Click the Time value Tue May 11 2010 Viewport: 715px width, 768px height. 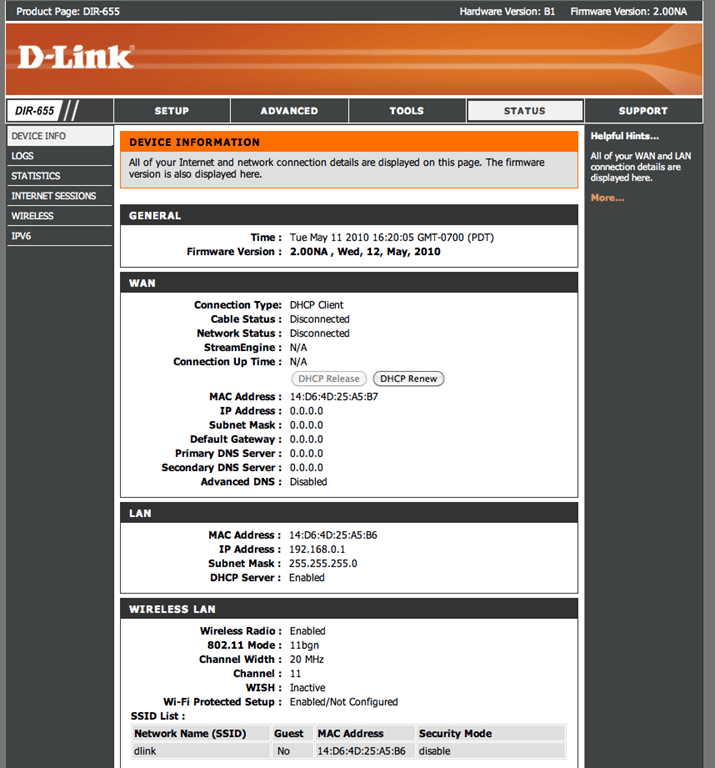coord(392,238)
